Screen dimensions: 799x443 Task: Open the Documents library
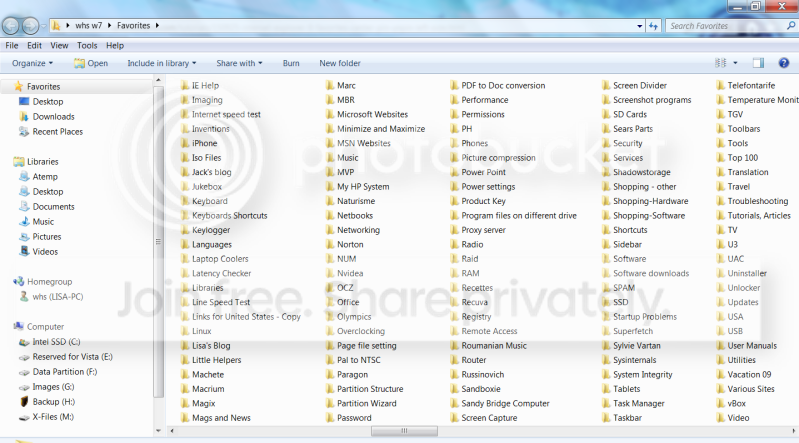pyautogui.click(x=47, y=206)
